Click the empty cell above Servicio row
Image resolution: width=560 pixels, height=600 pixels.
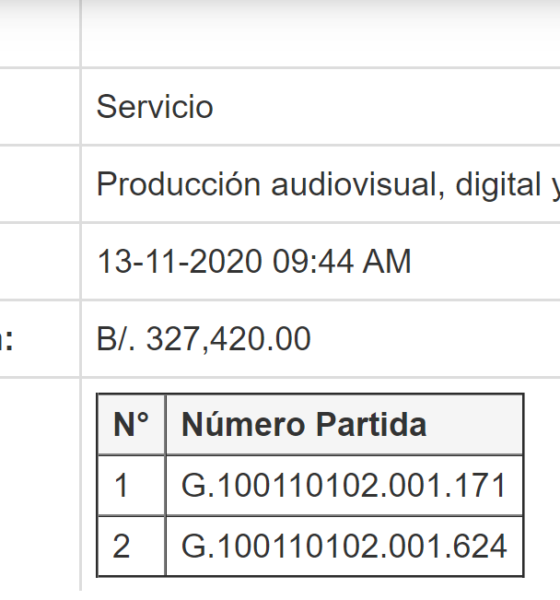pyautogui.click(x=321, y=33)
